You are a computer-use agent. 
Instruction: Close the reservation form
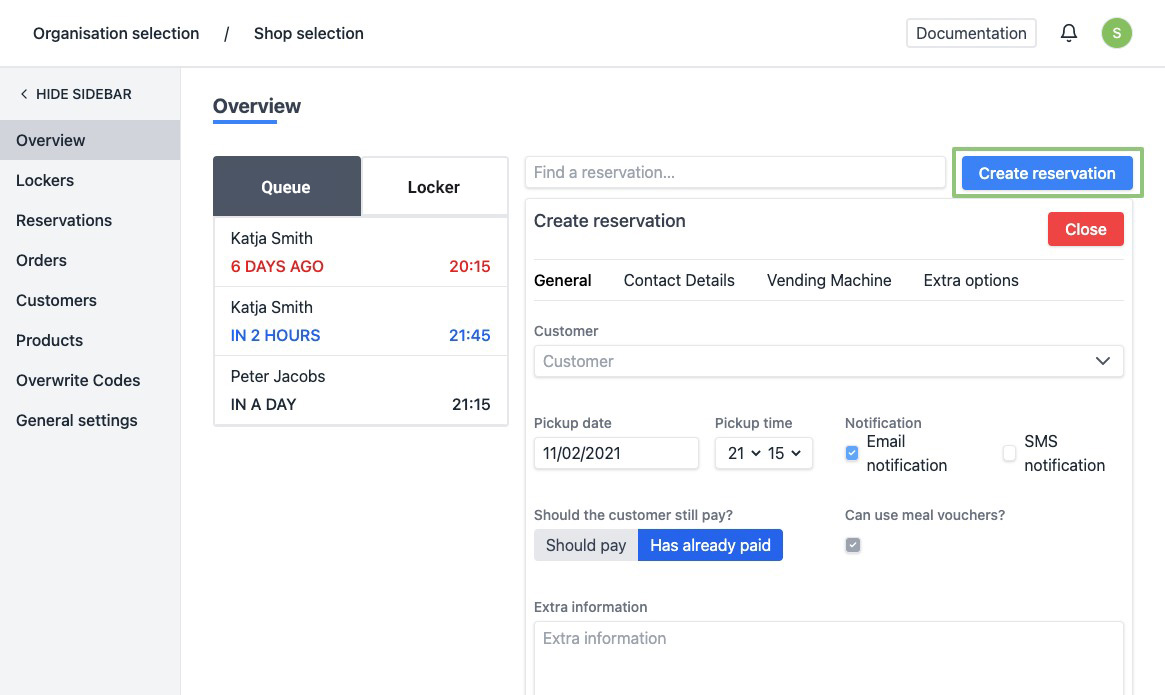(1085, 229)
